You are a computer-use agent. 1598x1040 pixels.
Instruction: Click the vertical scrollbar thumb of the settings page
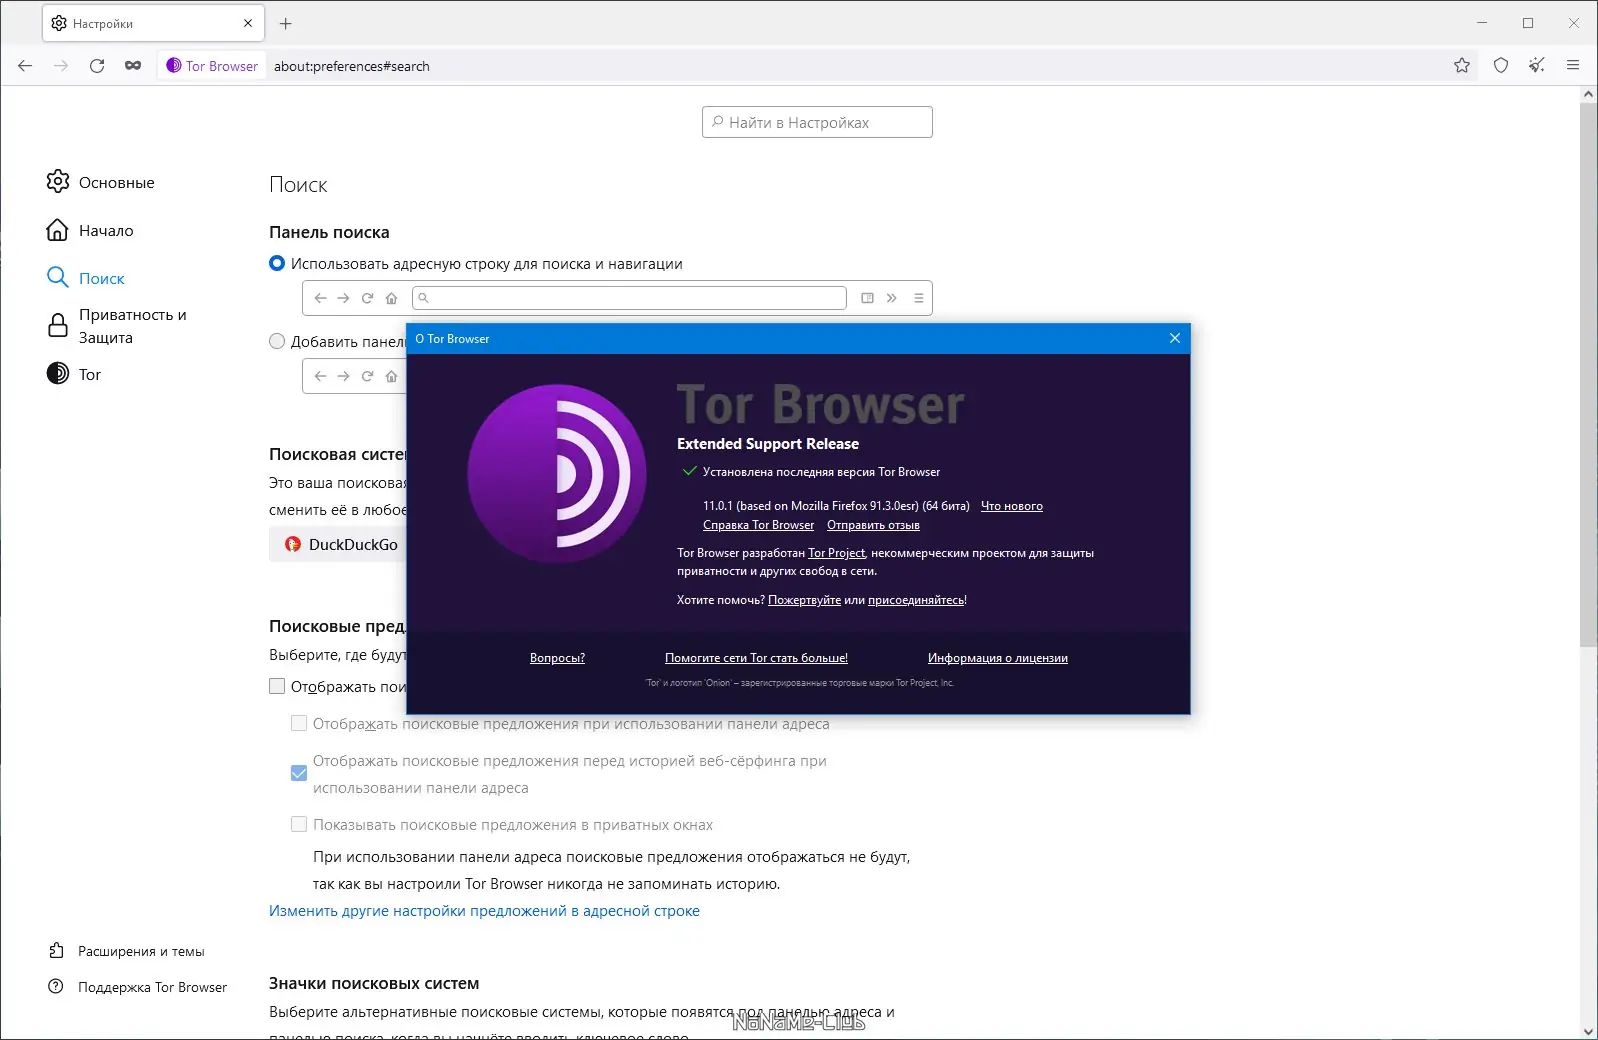[x=1588, y=375]
